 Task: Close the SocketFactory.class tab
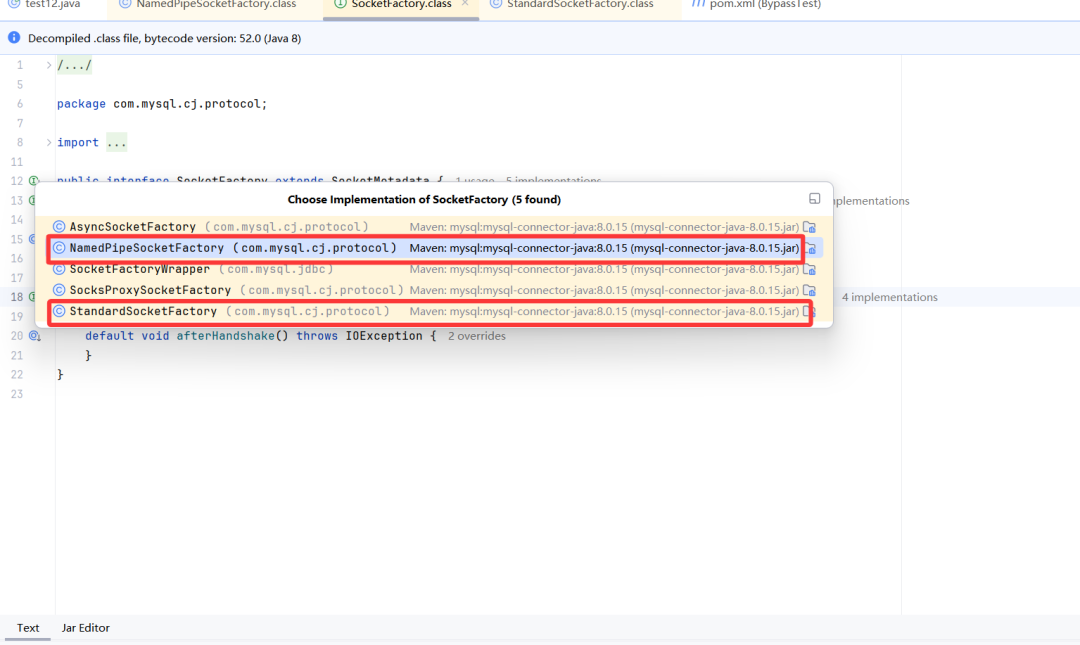[x=465, y=3]
